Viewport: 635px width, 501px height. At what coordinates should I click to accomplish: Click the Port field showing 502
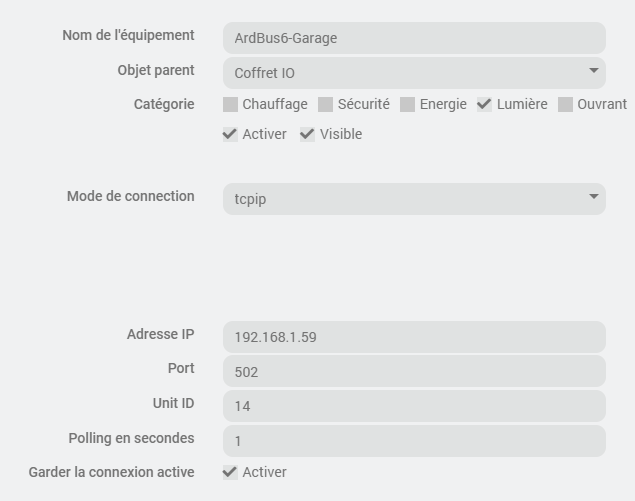click(414, 371)
